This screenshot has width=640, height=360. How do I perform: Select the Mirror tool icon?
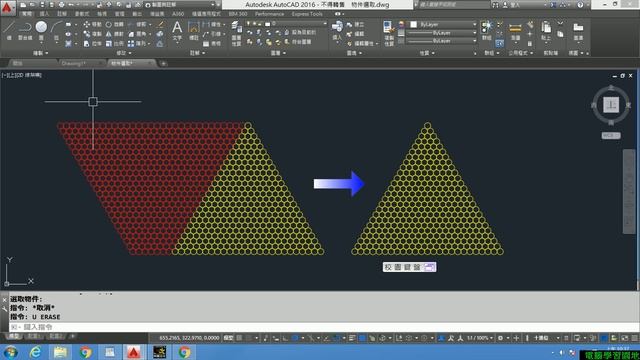pyautogui.click(x=109, y=34)
